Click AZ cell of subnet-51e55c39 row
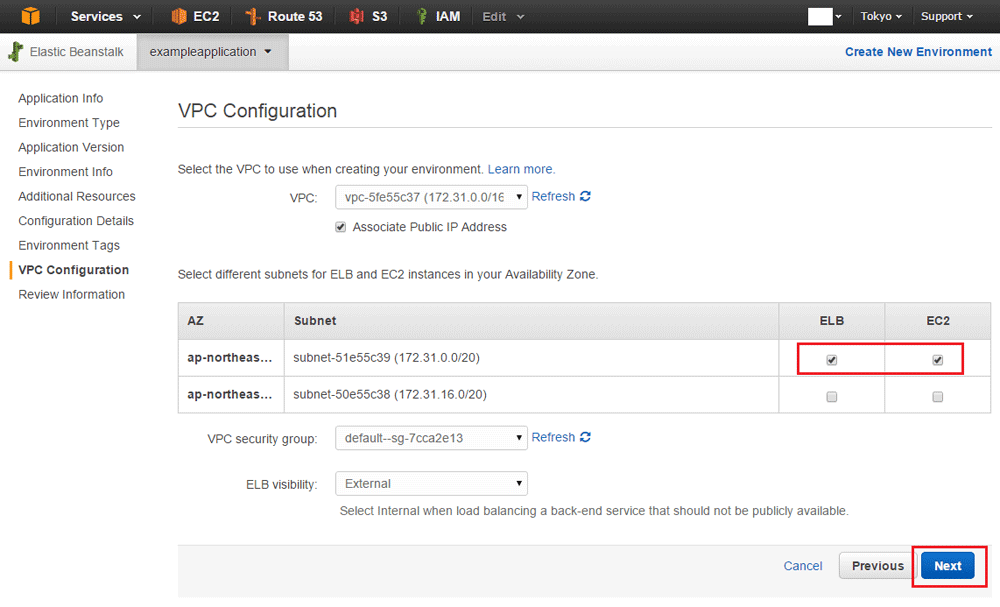 (x=231, y=358)
